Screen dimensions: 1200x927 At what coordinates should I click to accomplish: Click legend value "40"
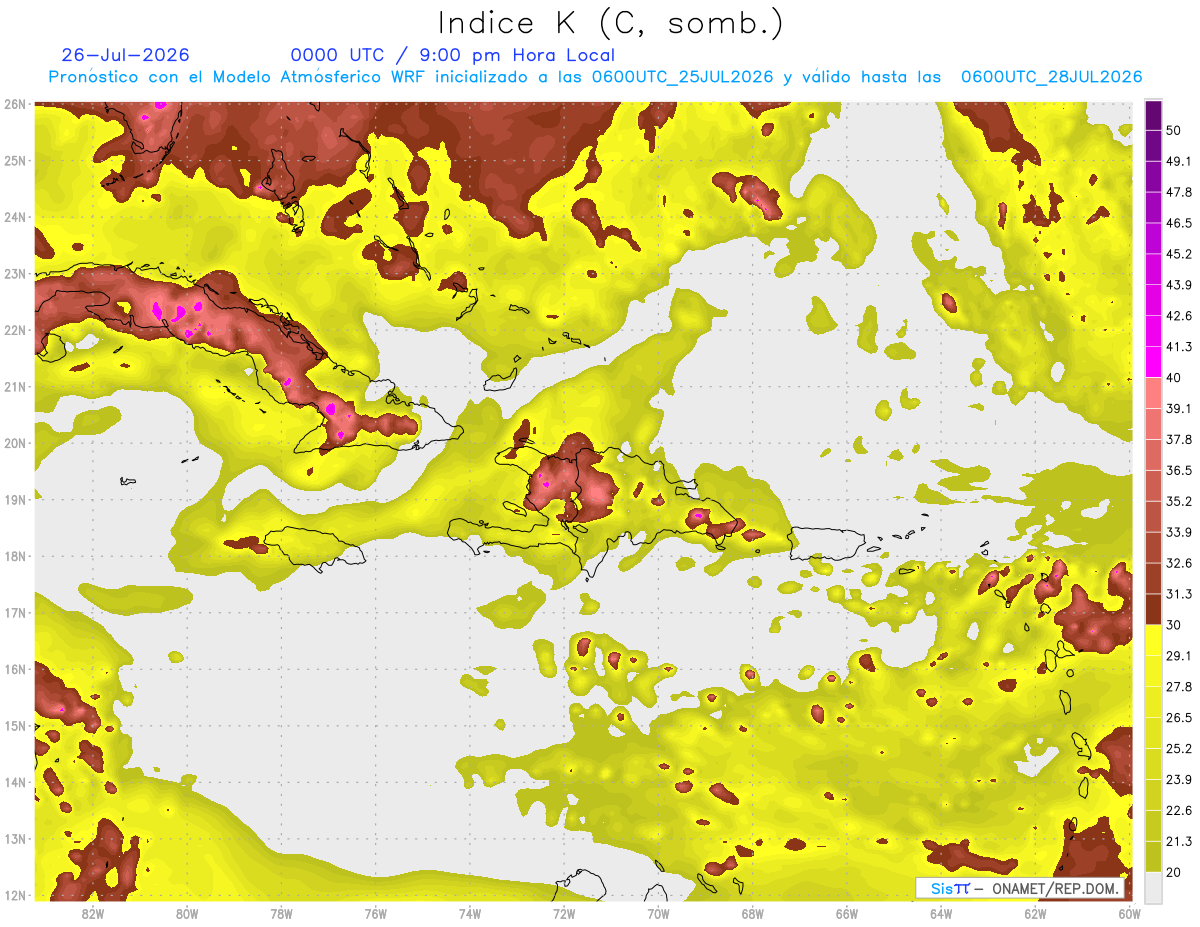(1174, 378)
